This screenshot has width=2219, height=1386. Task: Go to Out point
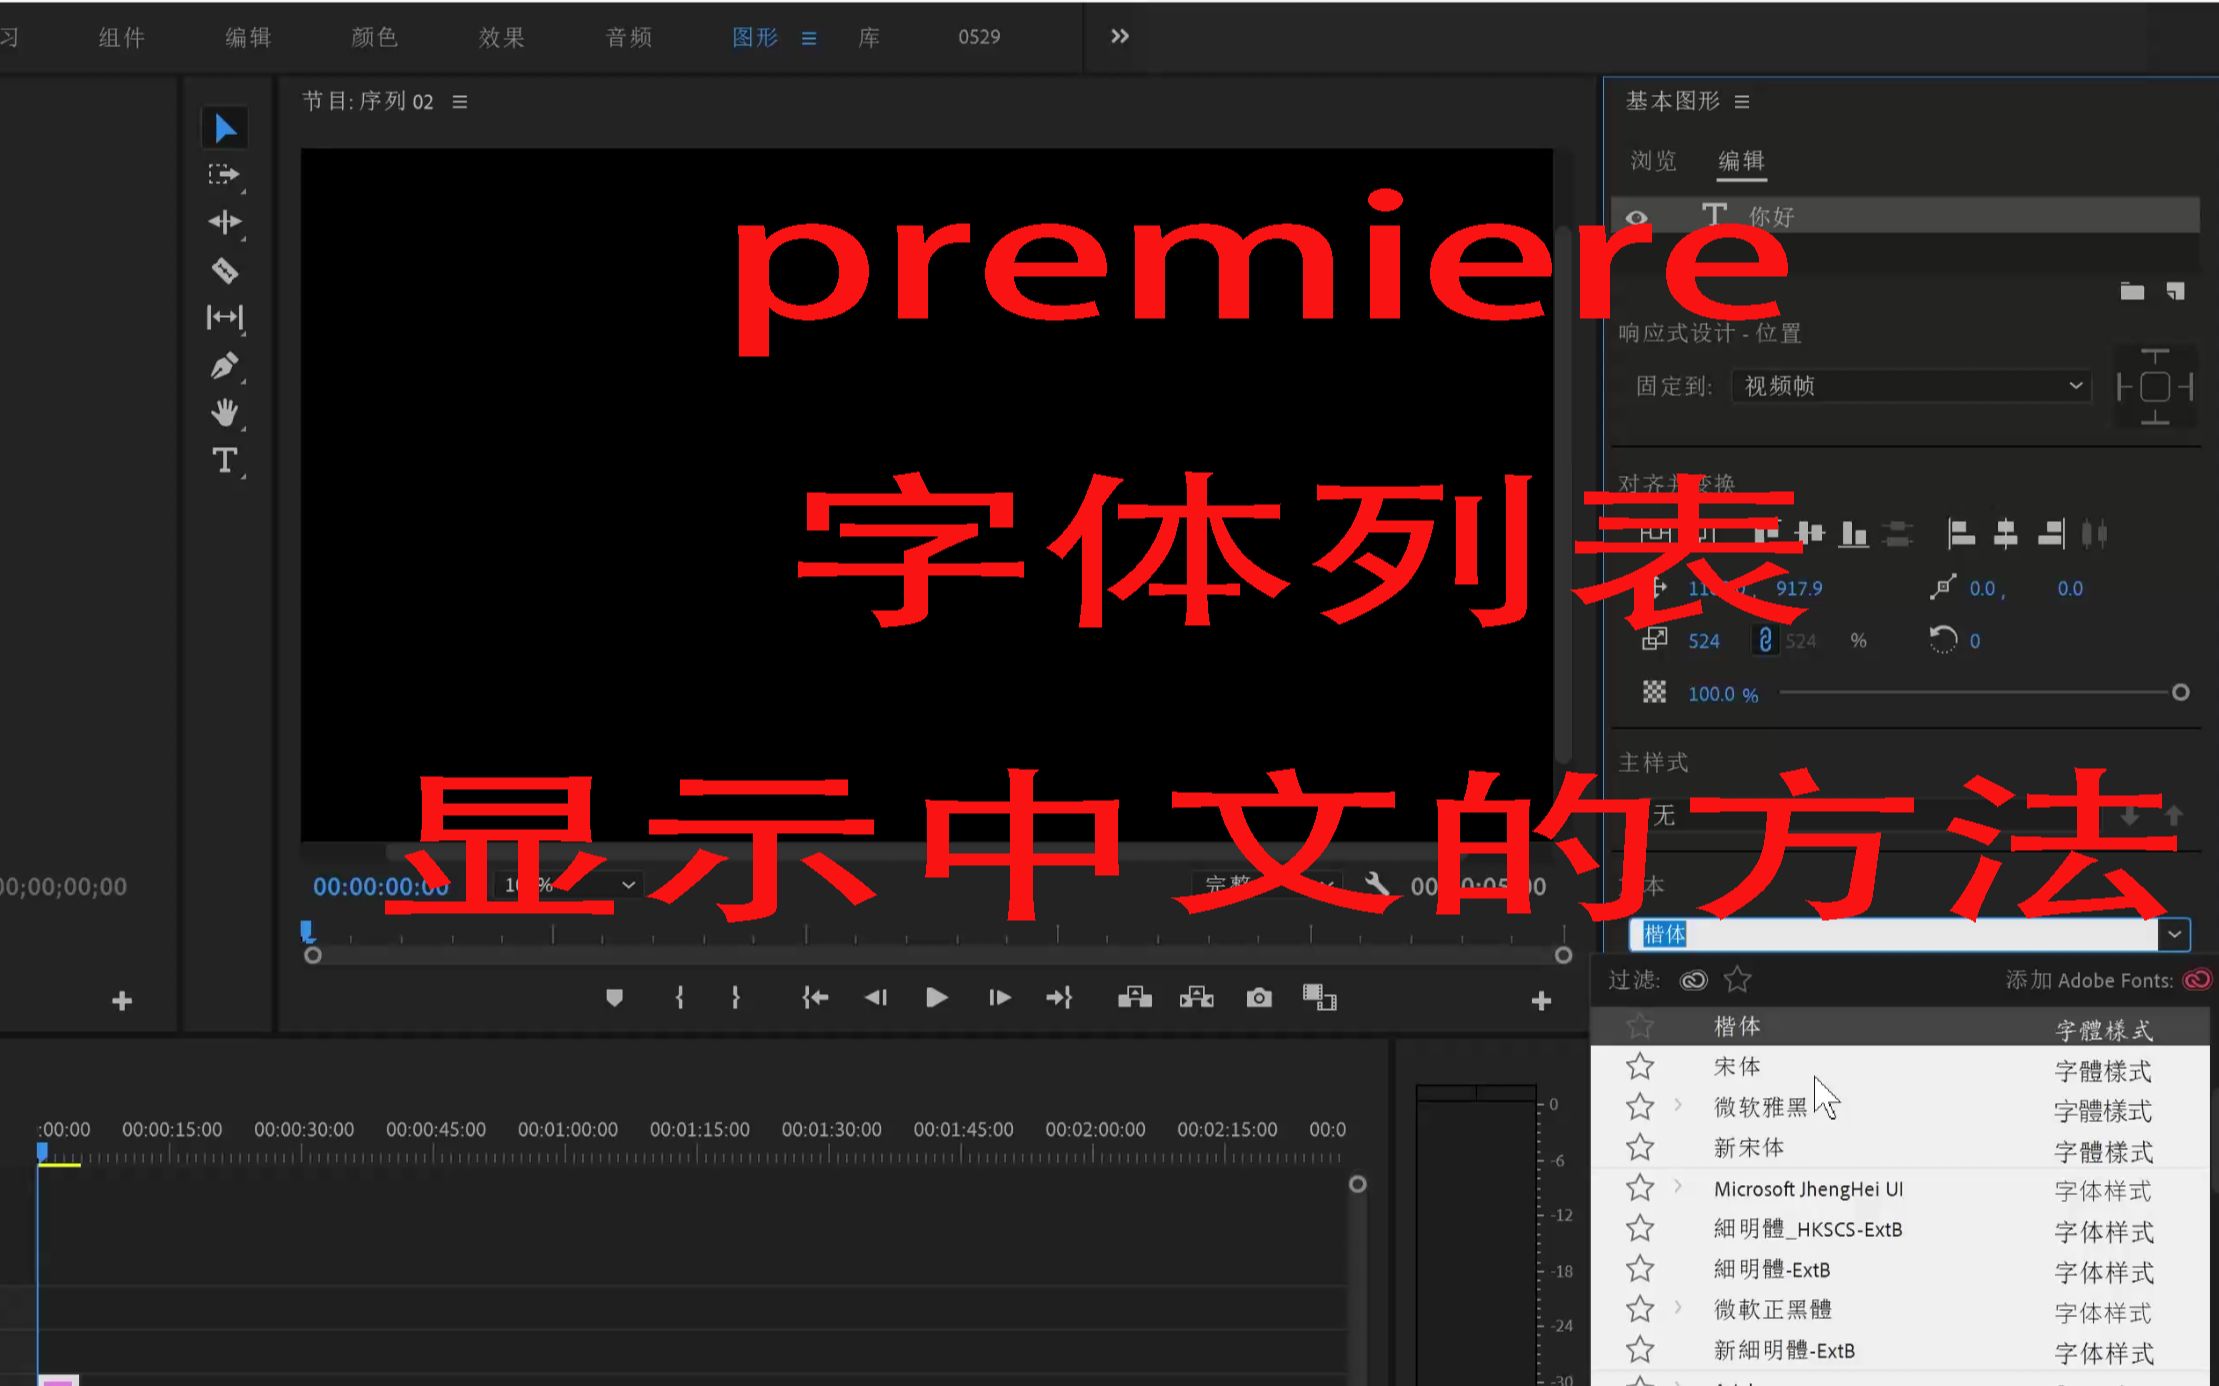[1059, 997]
